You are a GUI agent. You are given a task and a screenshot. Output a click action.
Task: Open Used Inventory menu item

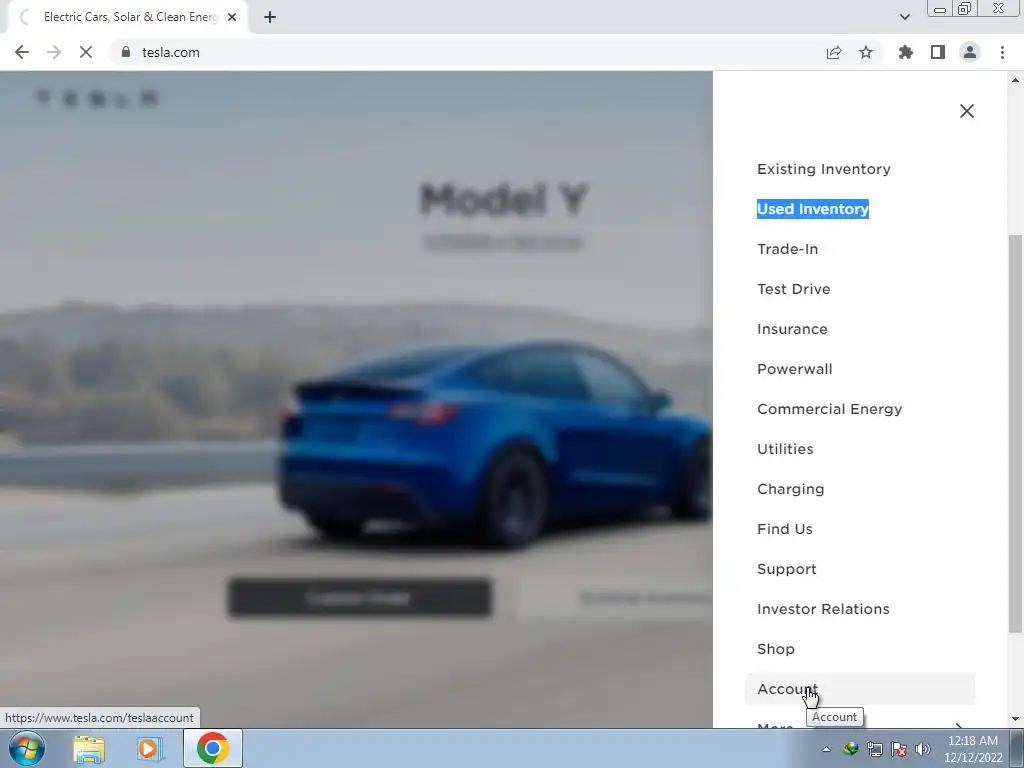812,209
